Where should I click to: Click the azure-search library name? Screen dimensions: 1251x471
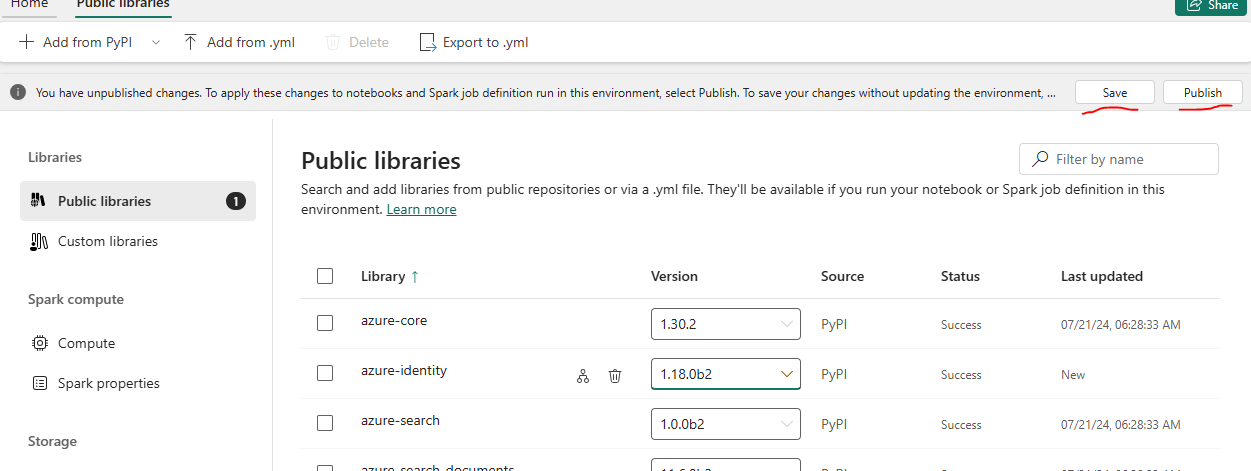tap(400, 420)
